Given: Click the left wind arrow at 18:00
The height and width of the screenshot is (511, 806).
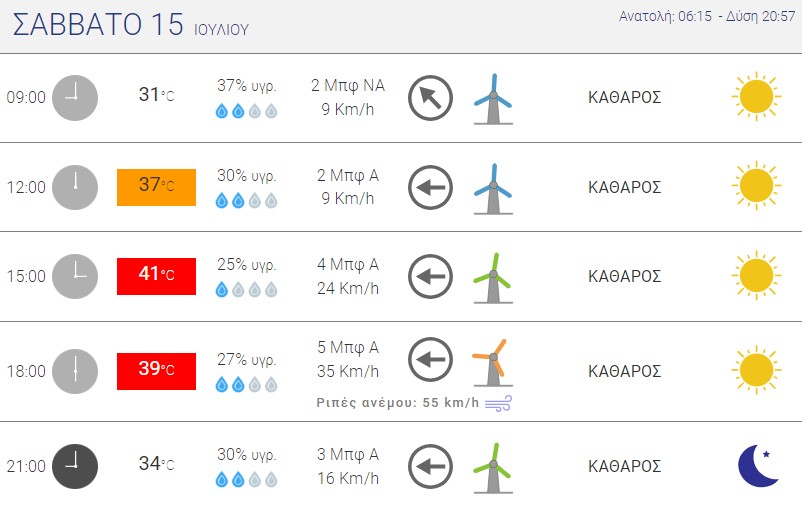Looking at the screenshot, I should [430, 359].
